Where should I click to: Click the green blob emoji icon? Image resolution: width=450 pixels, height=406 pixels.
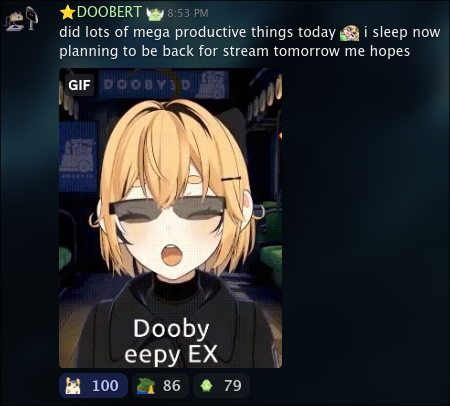click(x=206, y=386)
